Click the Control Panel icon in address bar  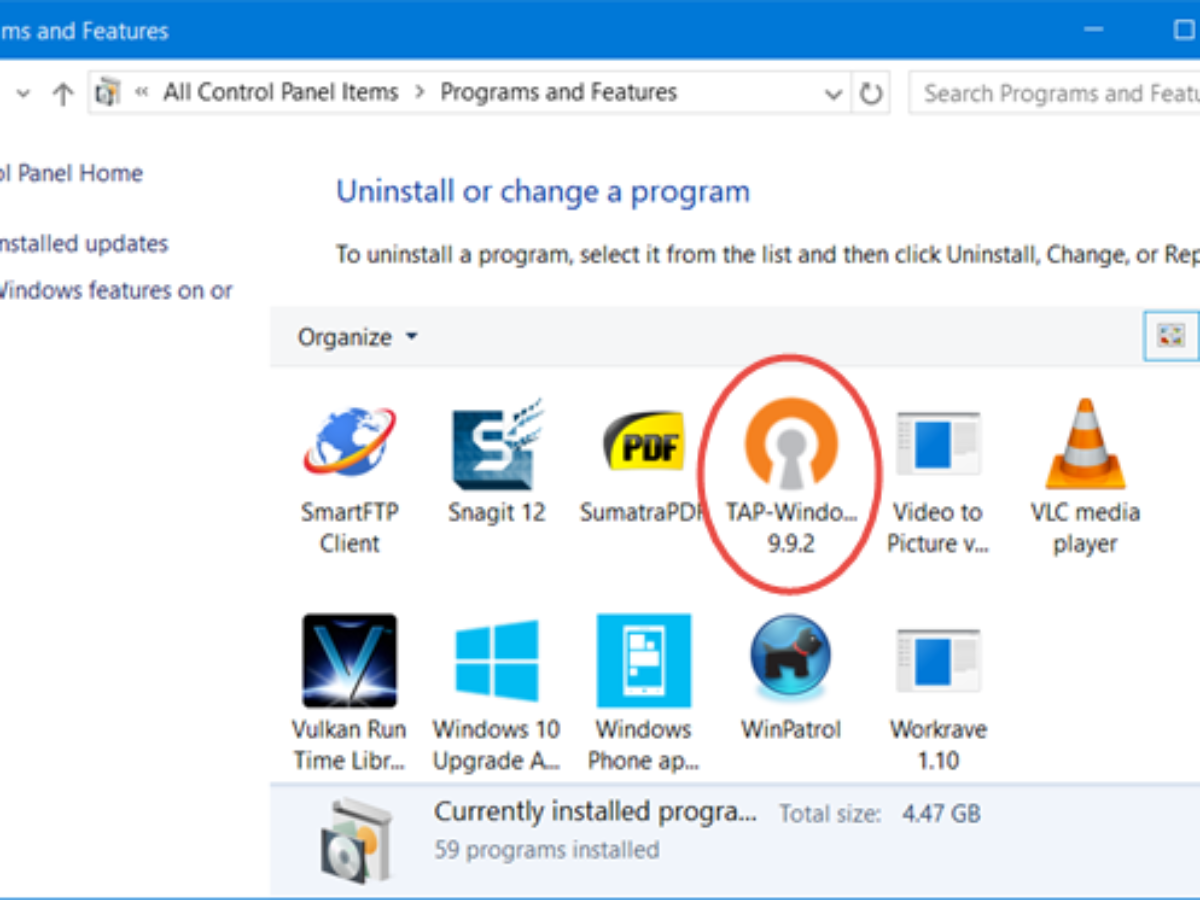(x=108, y=93)
